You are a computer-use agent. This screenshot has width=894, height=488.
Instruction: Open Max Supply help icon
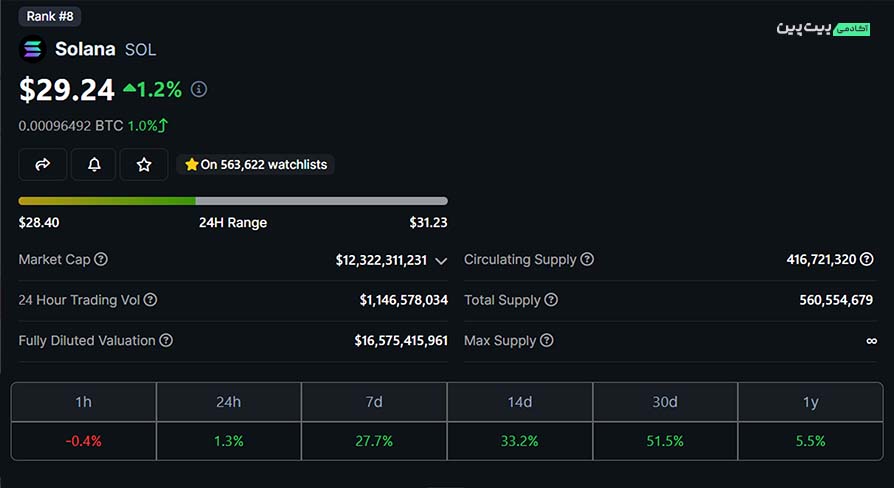pyautogui.click(x=546, y=340)
